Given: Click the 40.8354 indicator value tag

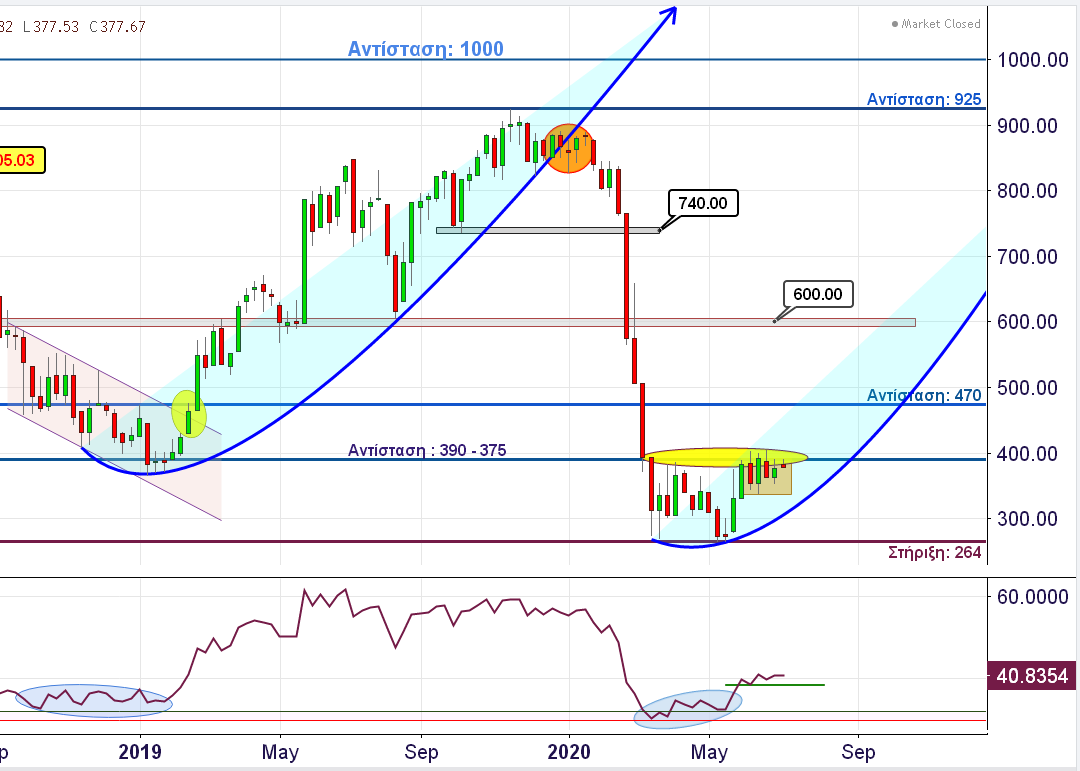Looking at the screenshot, I should point(1031,676).
